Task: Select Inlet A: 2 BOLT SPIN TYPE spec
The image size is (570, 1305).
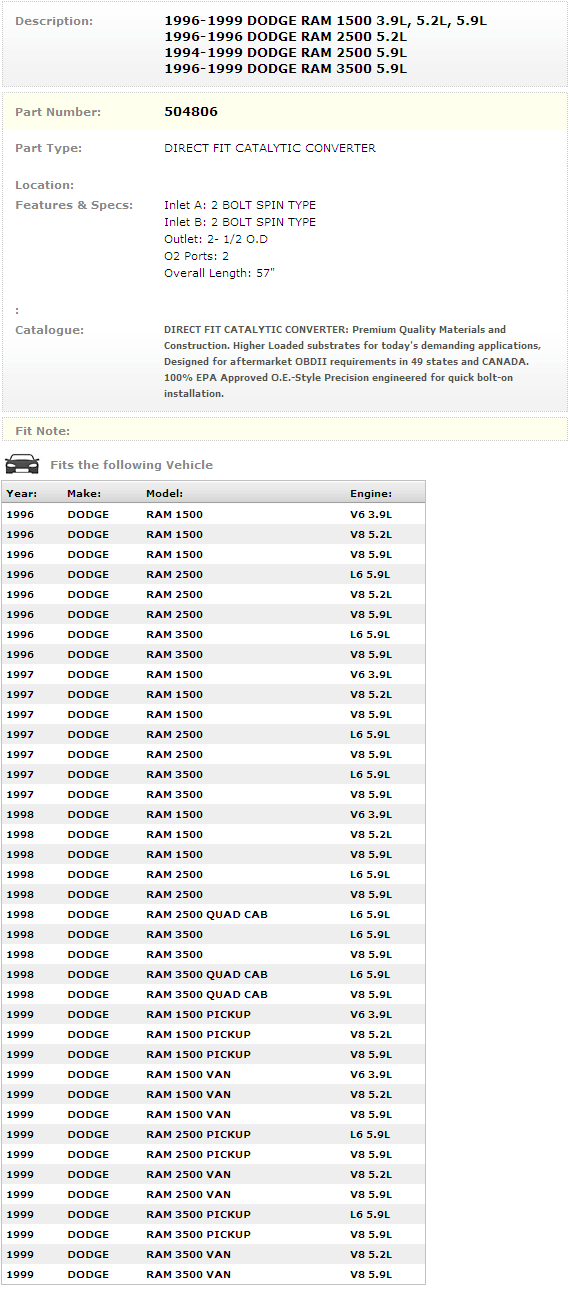Action: [240, 205]
